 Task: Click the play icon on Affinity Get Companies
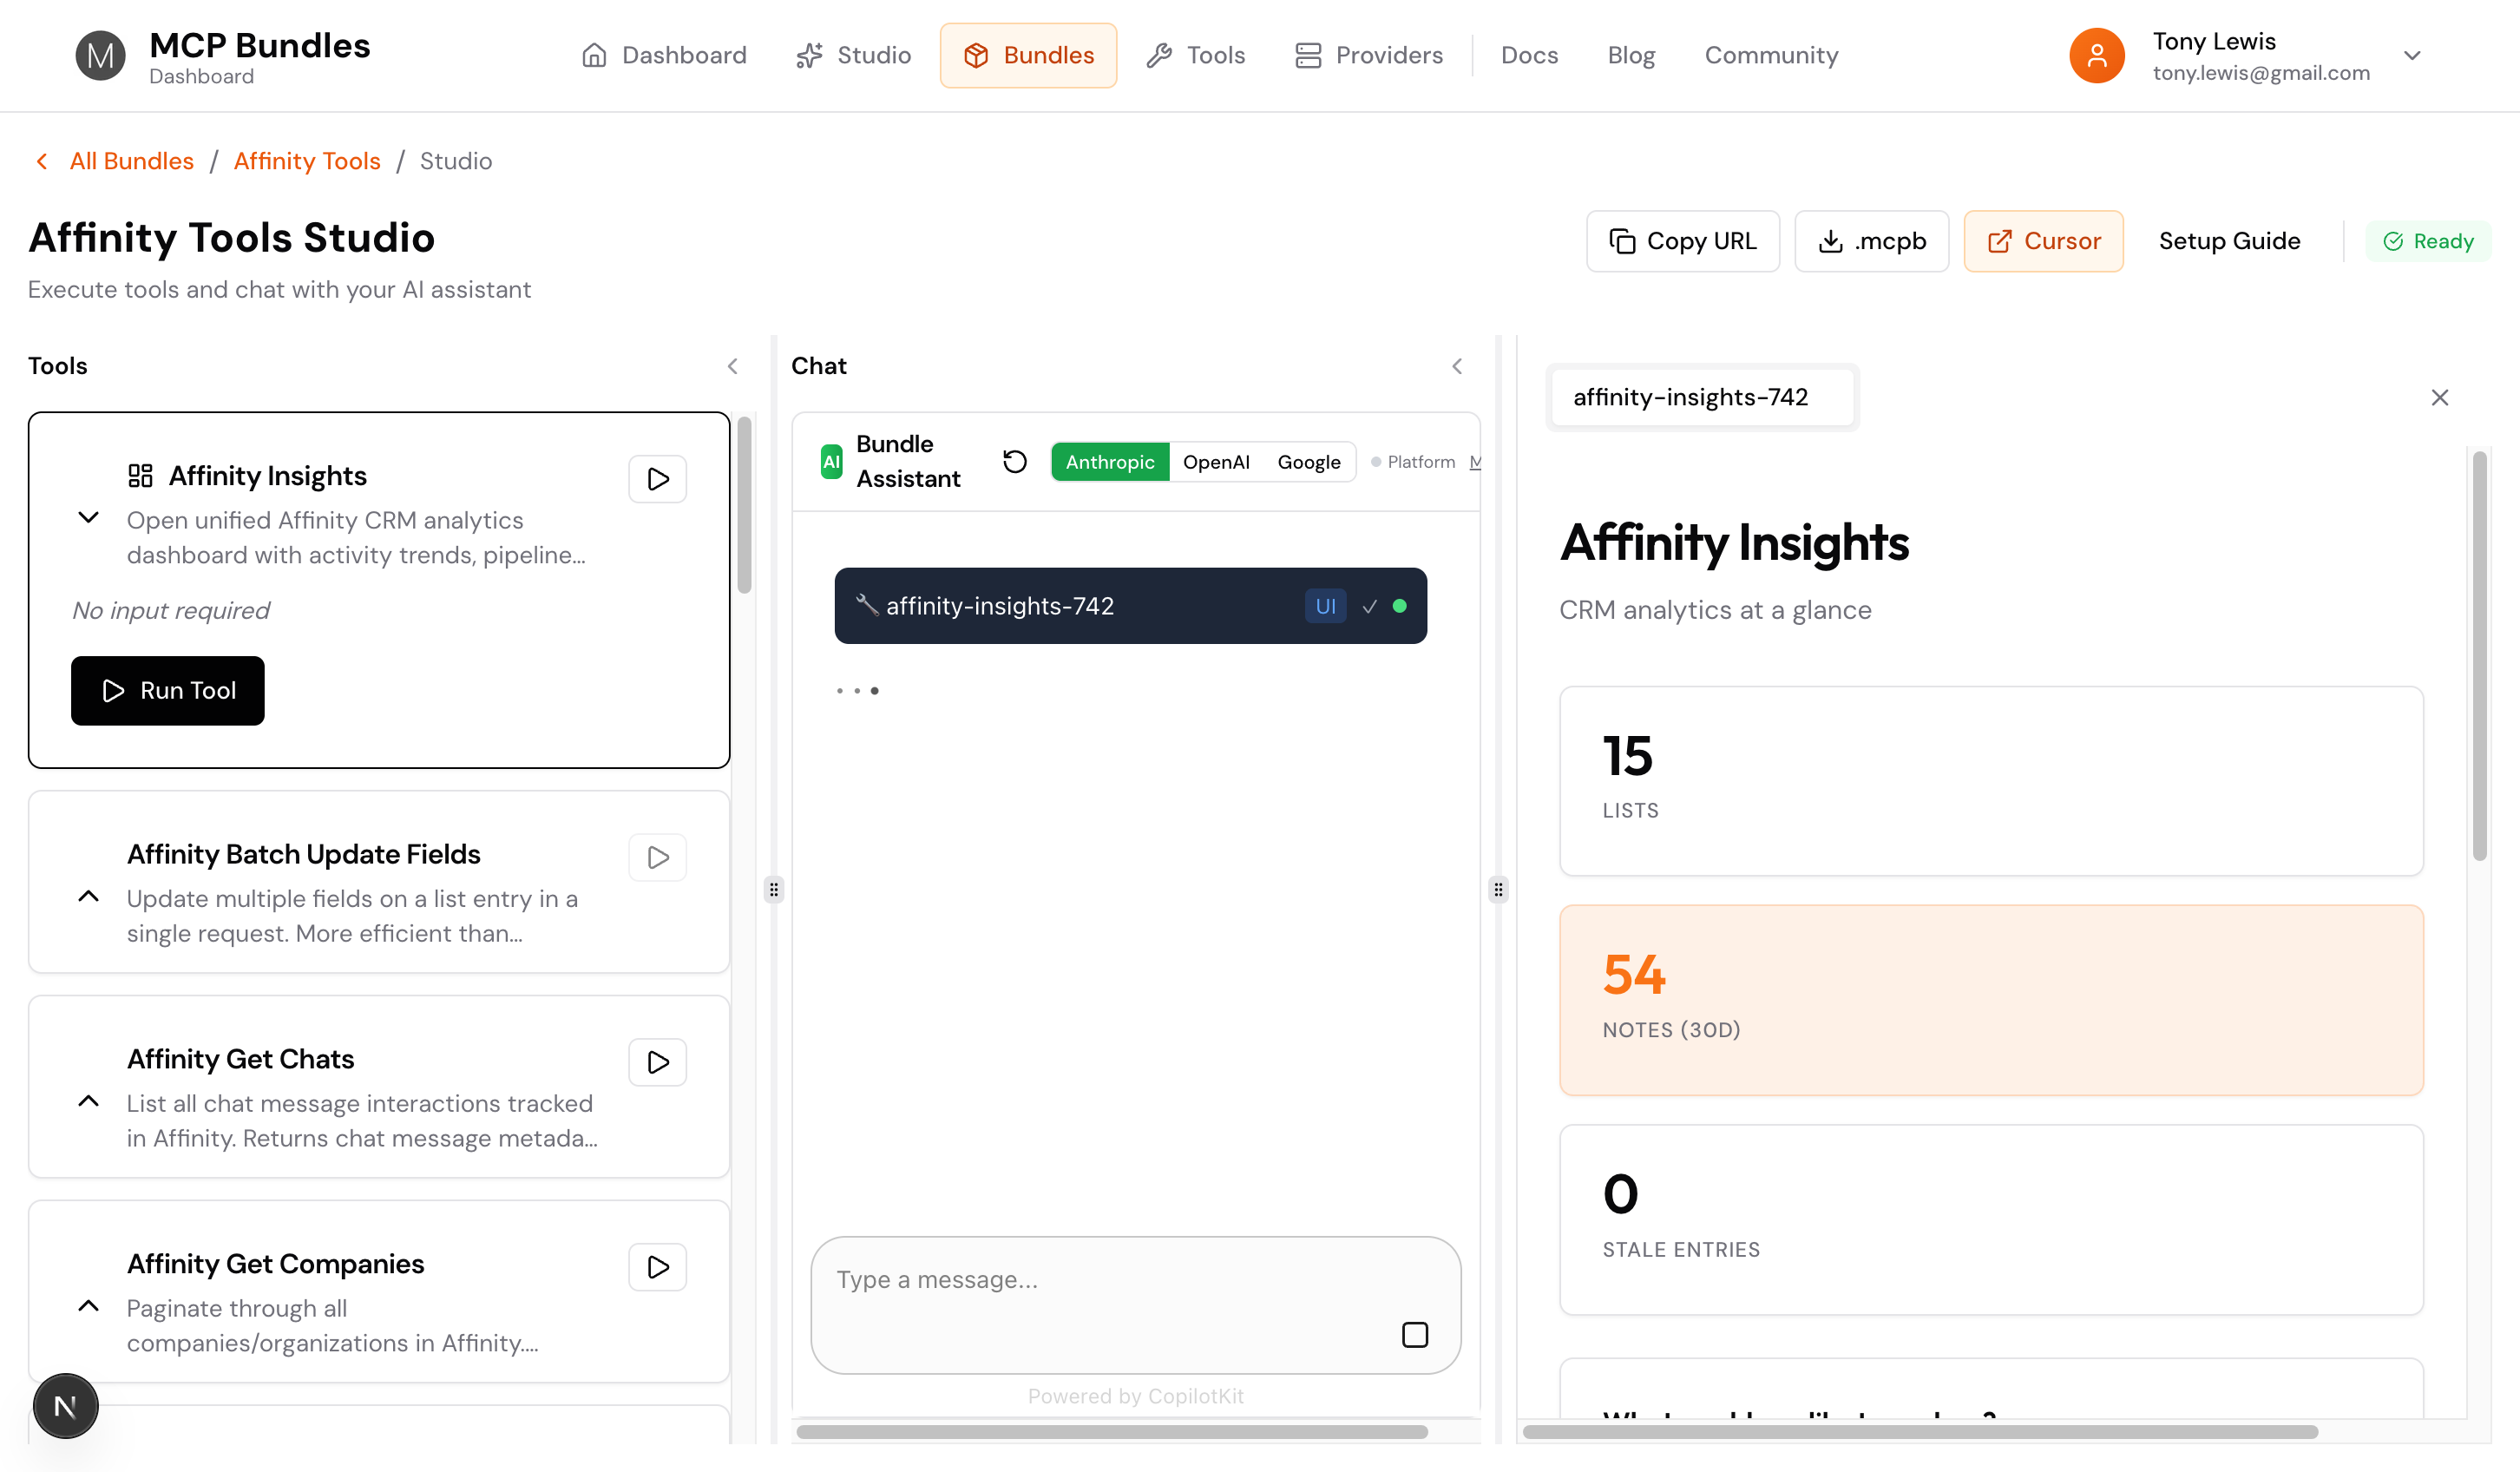pos(657,1267)
